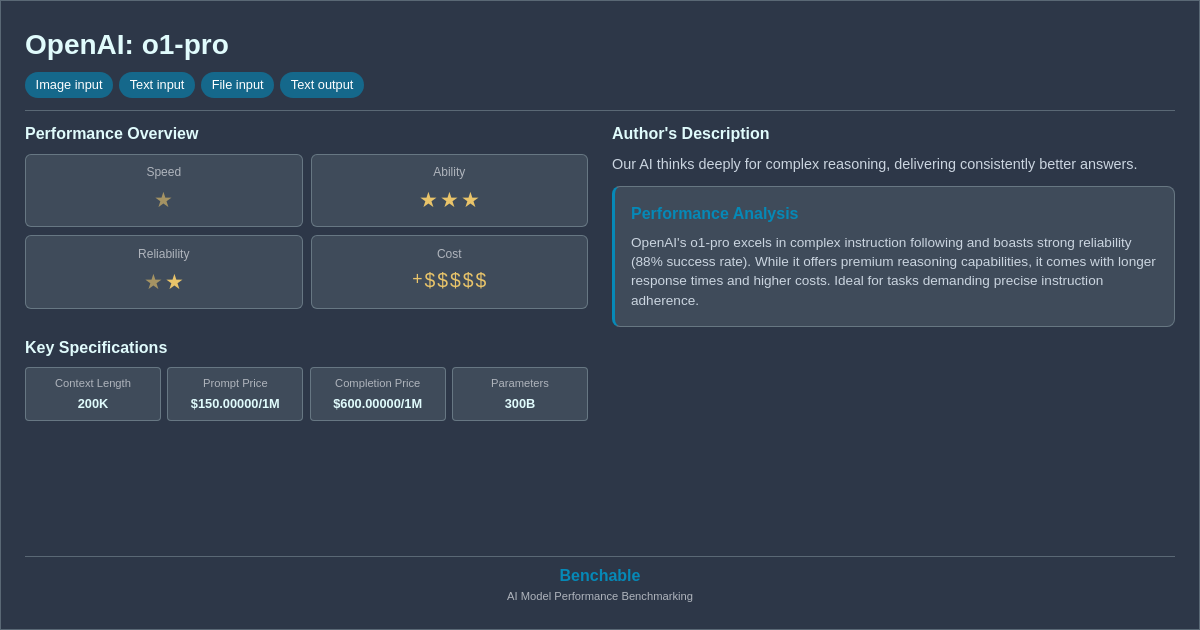Click the OpenAI: o1-pro title
The height and width of the screenshot is (630, 1200).
click(128, 44)
